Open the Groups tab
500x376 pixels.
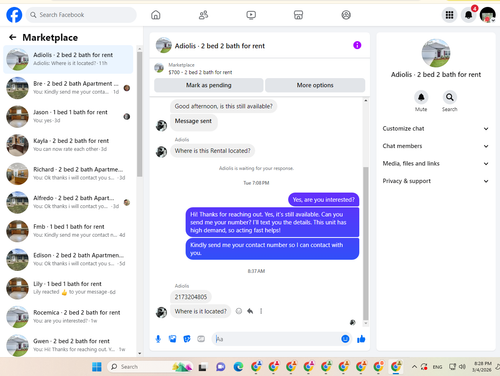pyautogui.click(x=346, y=15)
